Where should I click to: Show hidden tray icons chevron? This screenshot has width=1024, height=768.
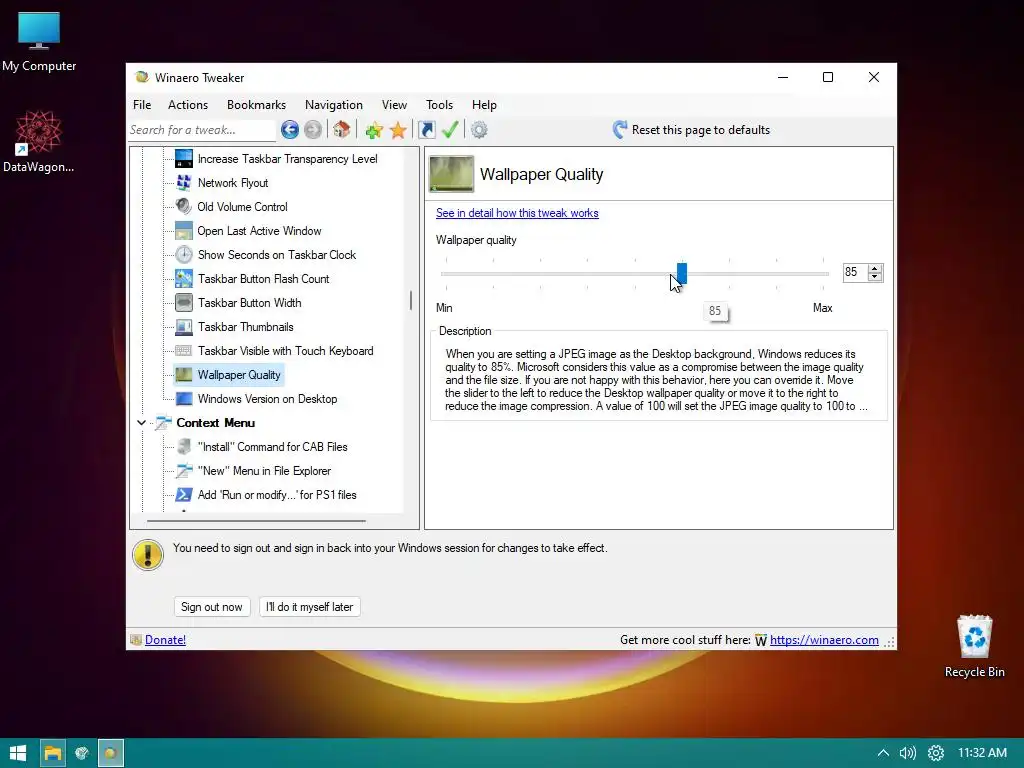(883, 753)
